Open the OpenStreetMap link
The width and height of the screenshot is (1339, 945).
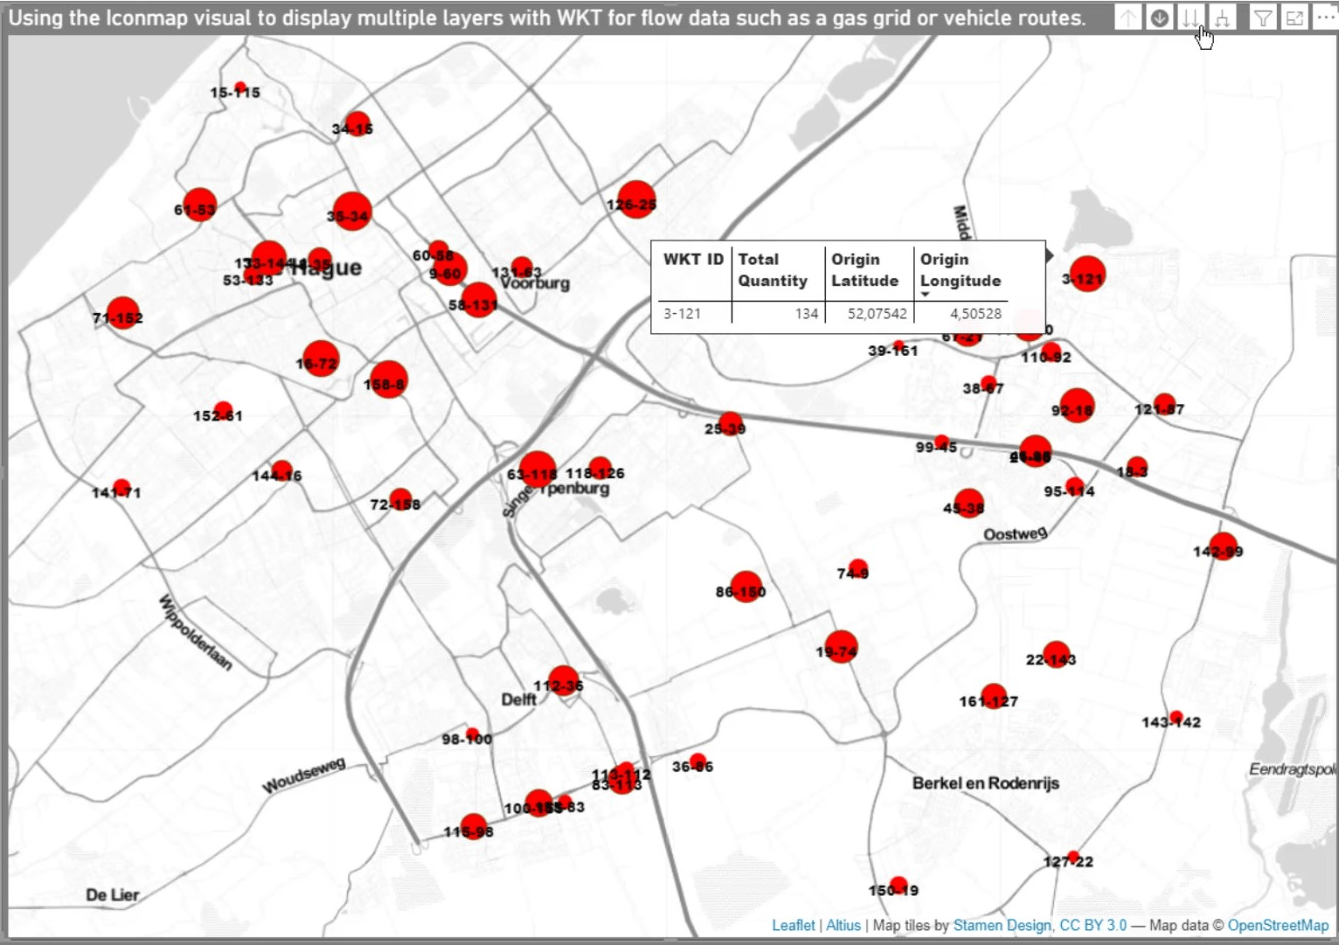coord(1278,925)
